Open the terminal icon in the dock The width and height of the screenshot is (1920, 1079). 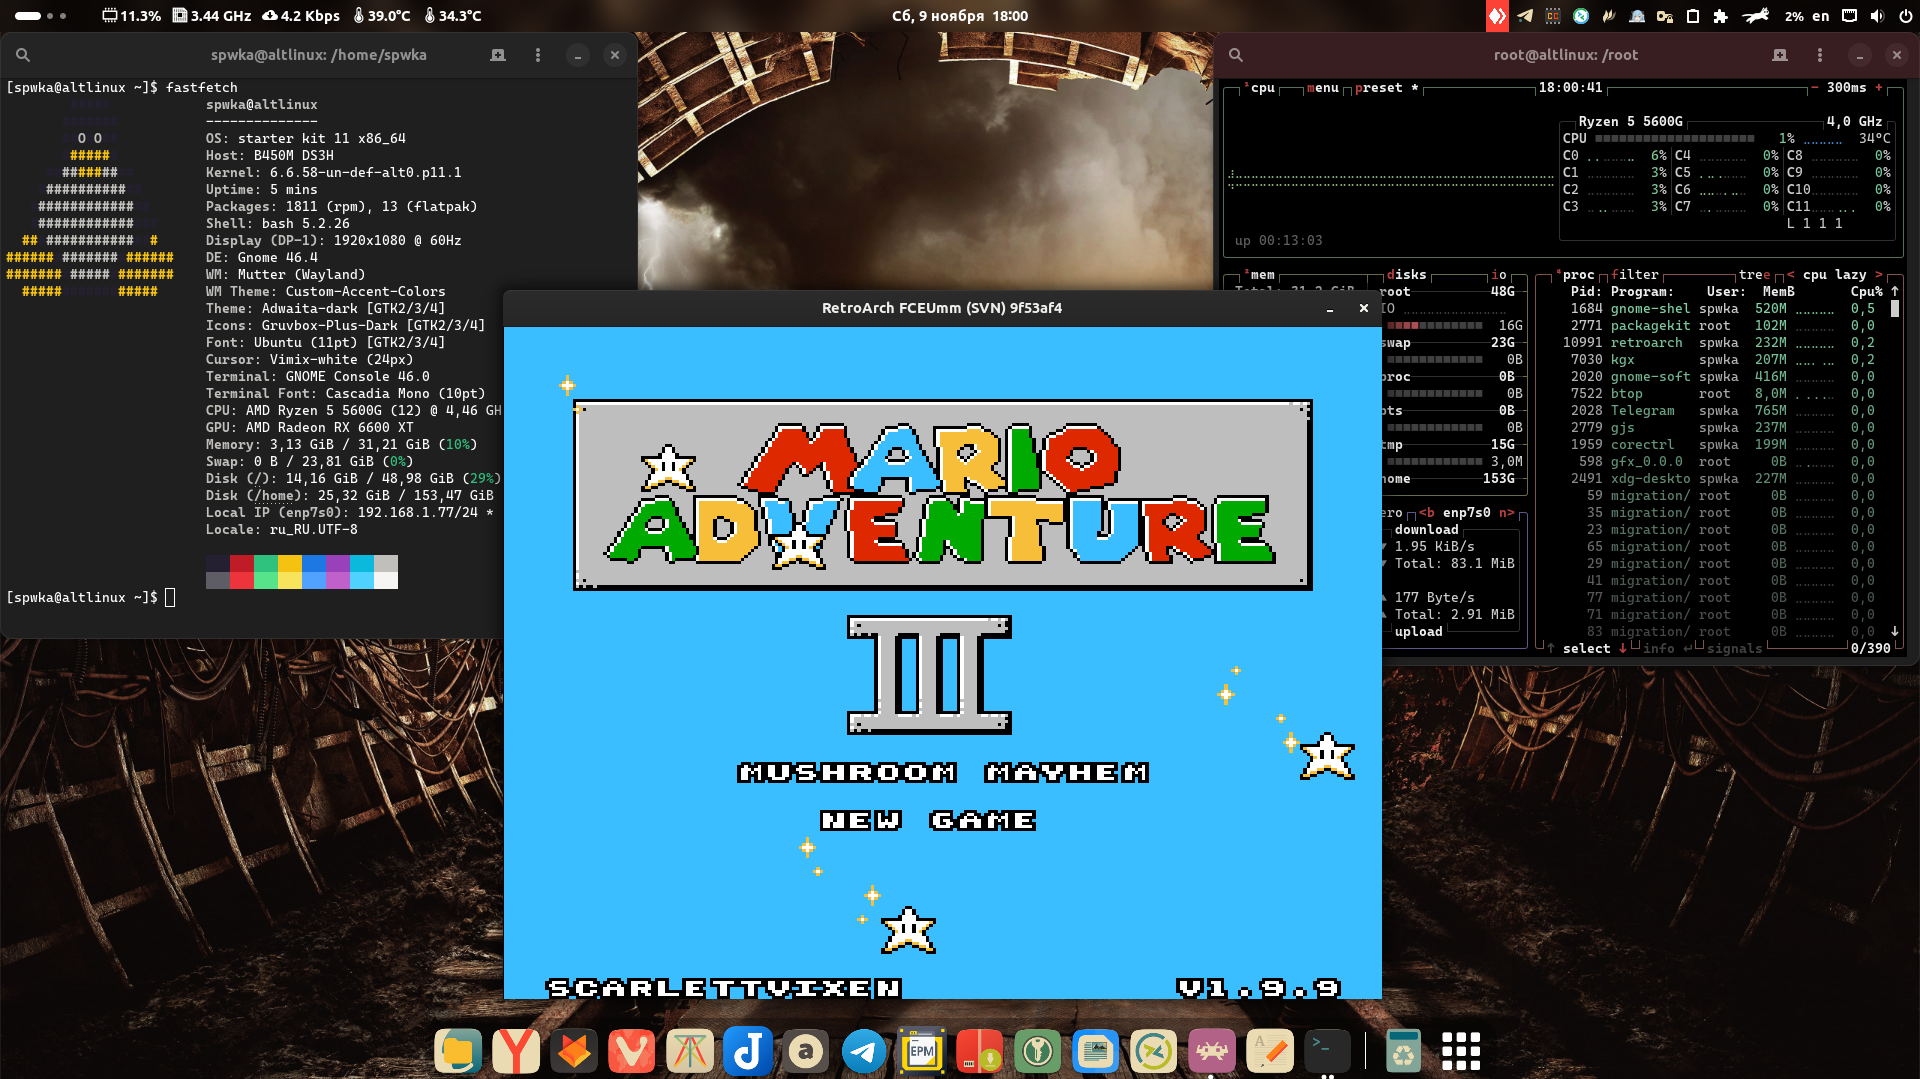pos(1328,1051)
